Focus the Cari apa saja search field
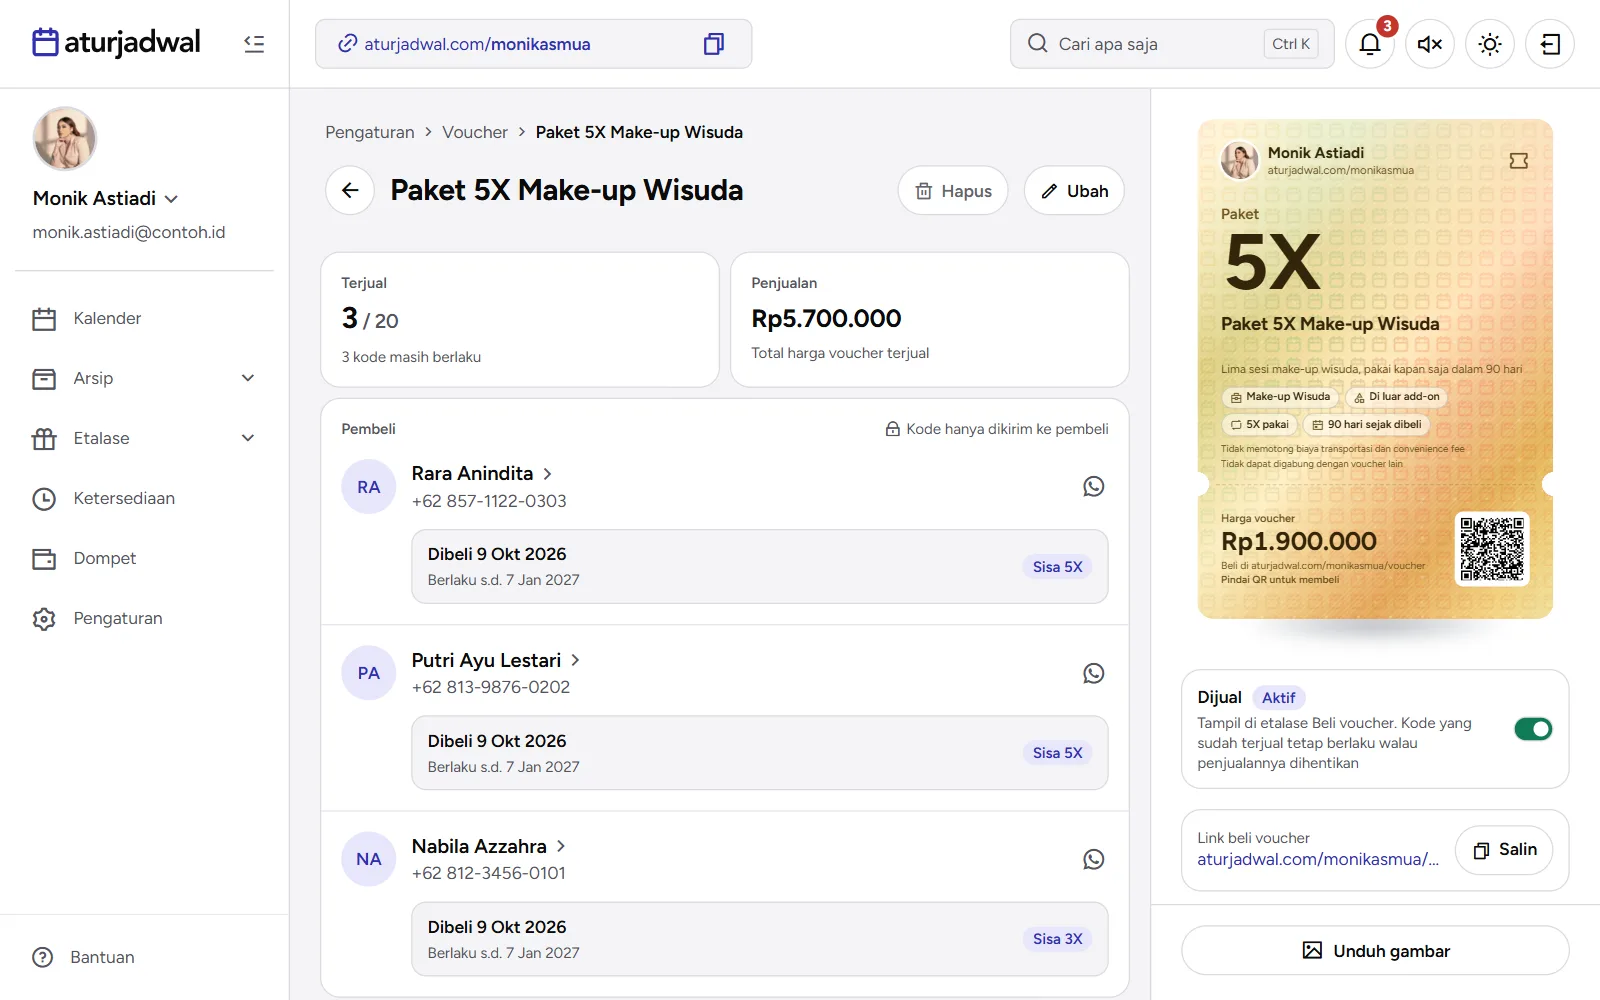1600x1000 pixels. pos(1172,44)
